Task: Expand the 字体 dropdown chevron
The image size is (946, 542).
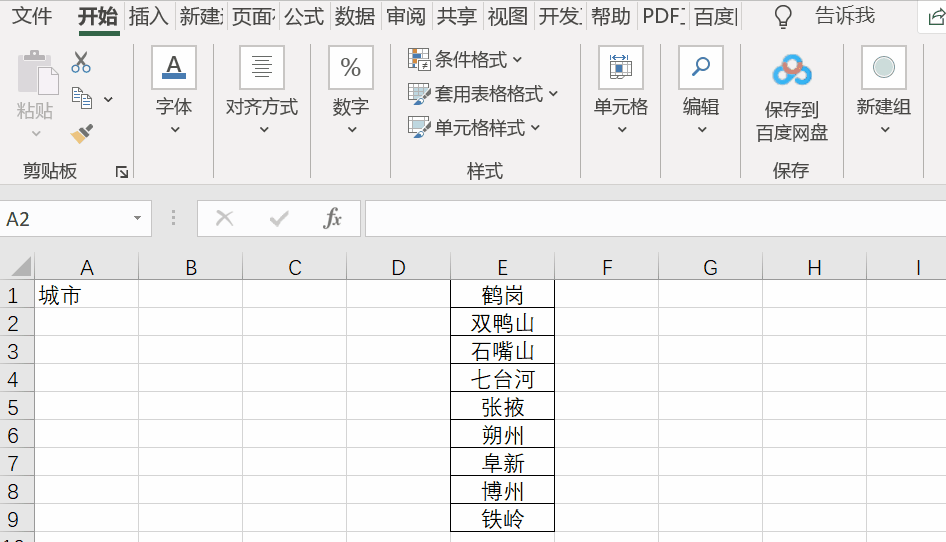Action: (175, 129)
